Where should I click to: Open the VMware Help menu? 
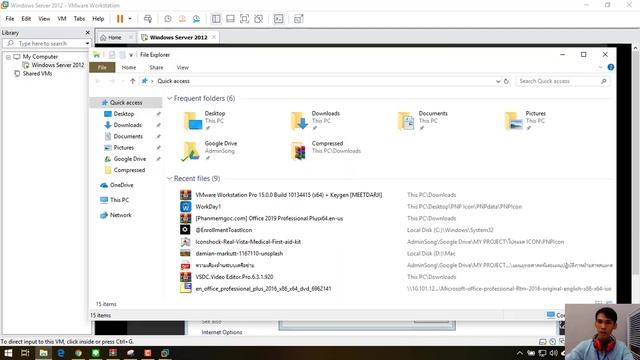[x=98, y=19]
